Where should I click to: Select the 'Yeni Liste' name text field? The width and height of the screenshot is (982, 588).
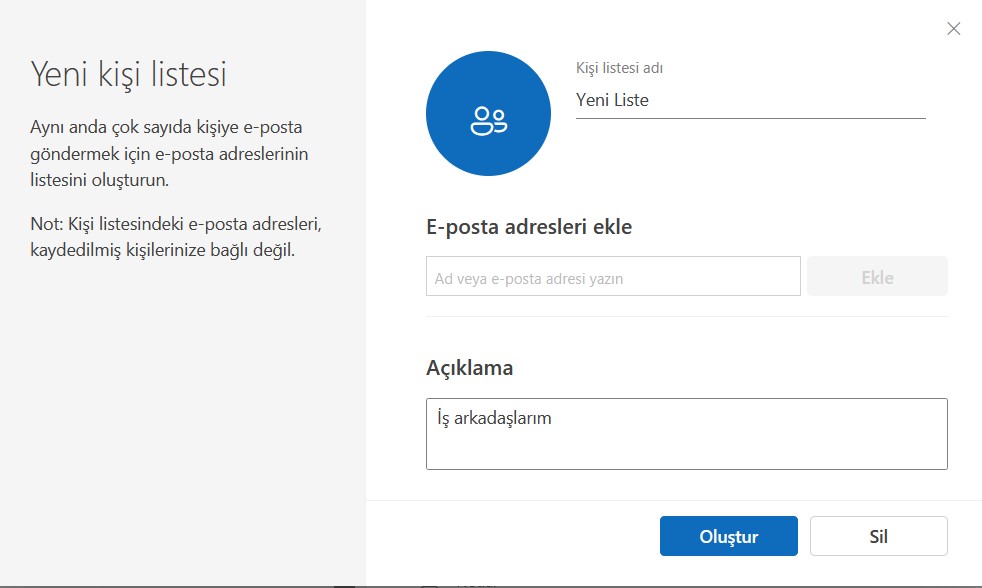tap(700, 99)
